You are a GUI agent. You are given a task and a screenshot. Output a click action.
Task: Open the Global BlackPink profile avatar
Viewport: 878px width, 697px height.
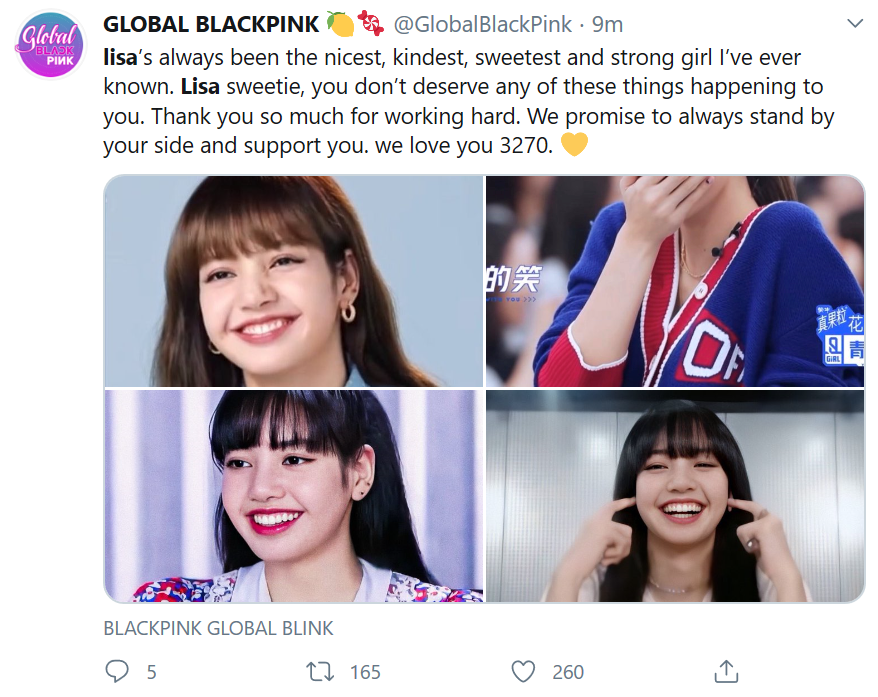coord(50,45)
